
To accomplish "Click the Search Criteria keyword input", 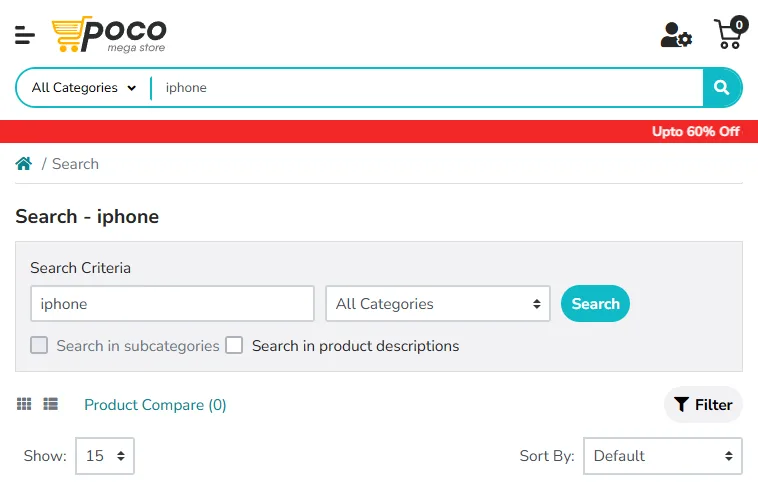I will point(173,304).
